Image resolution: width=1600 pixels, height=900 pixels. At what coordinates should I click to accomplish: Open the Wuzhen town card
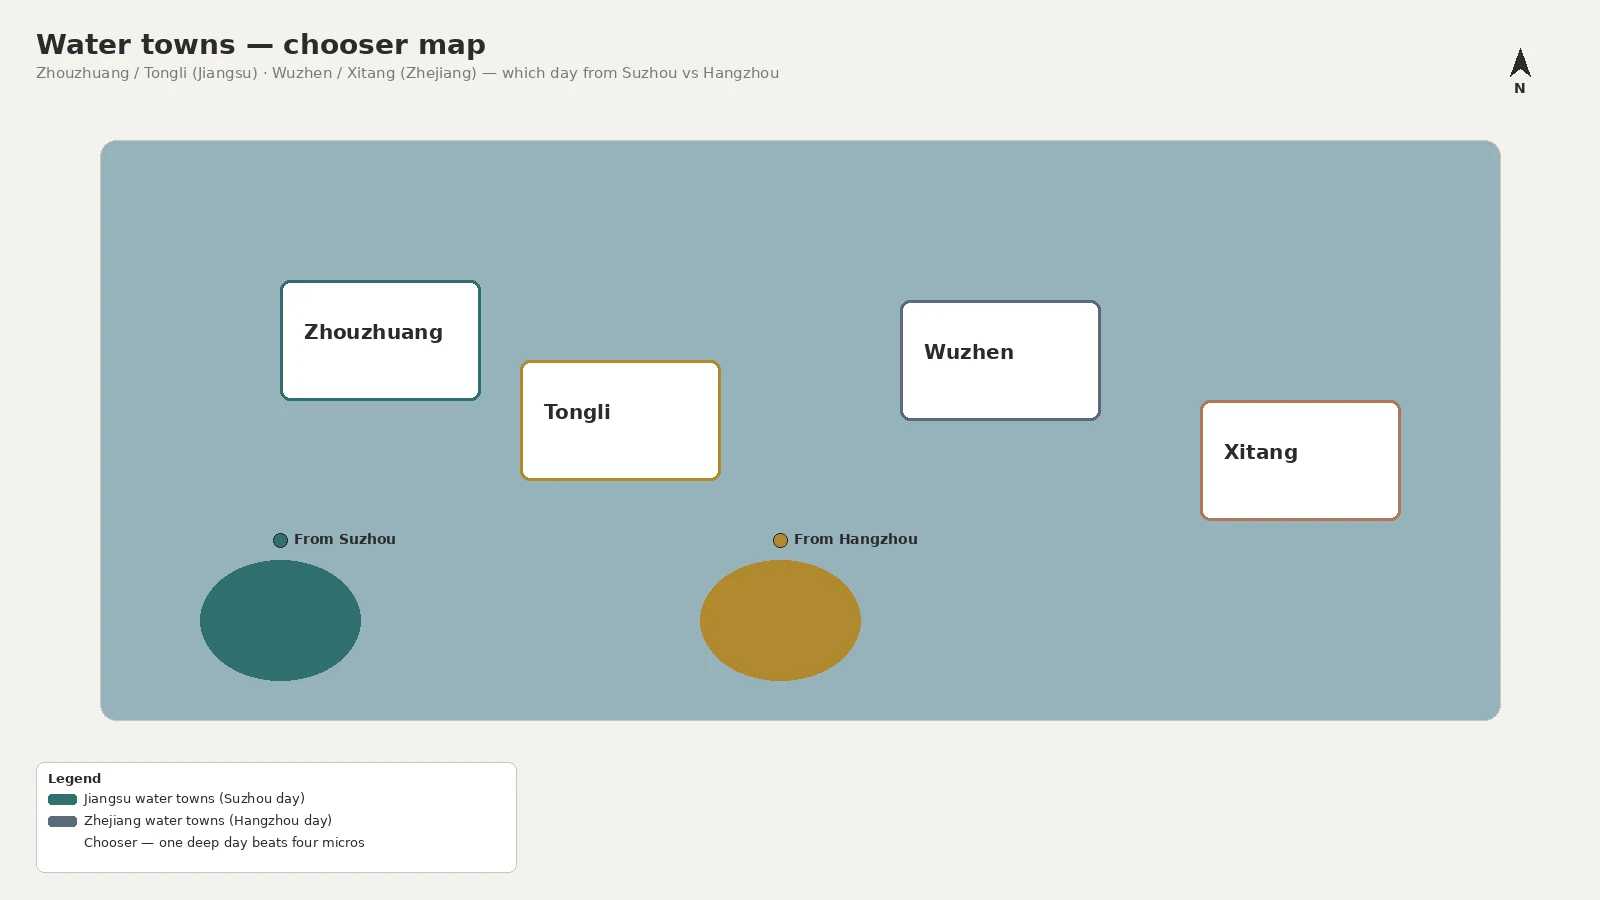tap(1000, 360)
